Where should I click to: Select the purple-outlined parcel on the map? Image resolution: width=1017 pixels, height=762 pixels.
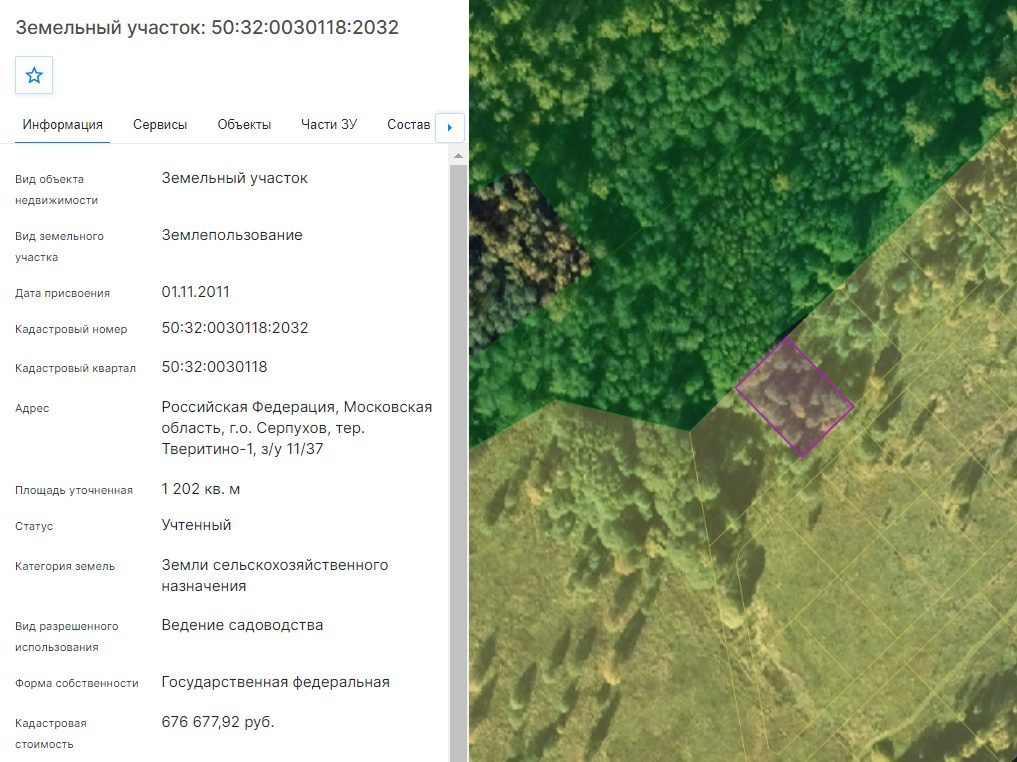tap(795, 397)
